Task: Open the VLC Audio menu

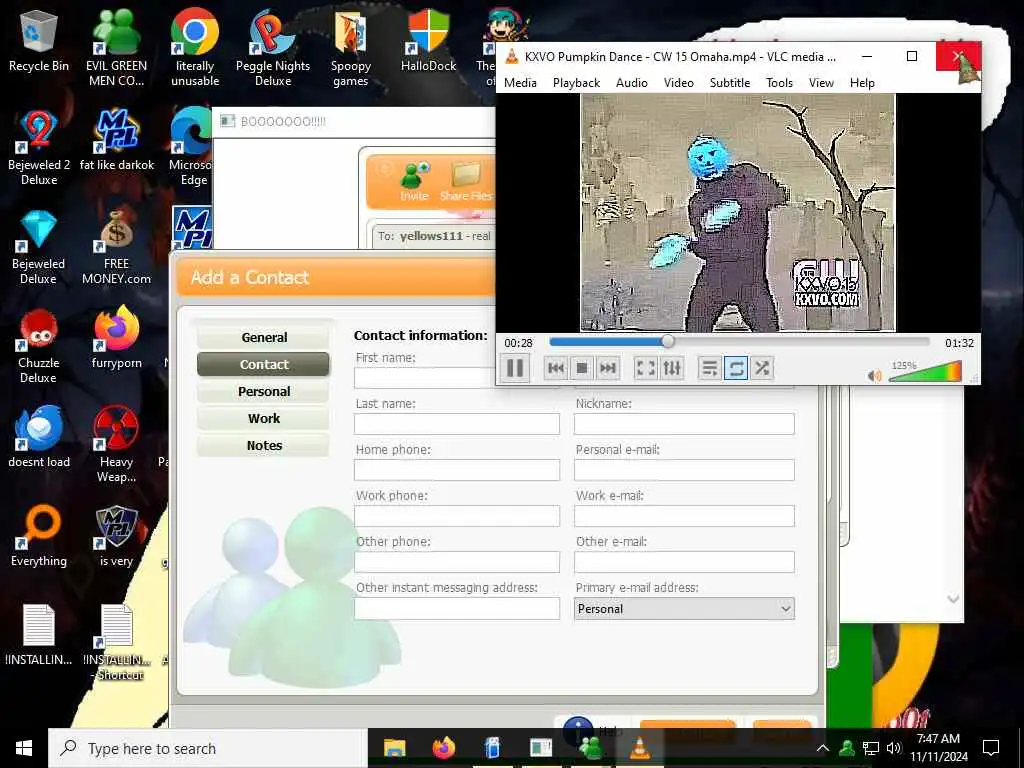Action: pos(632,83)
